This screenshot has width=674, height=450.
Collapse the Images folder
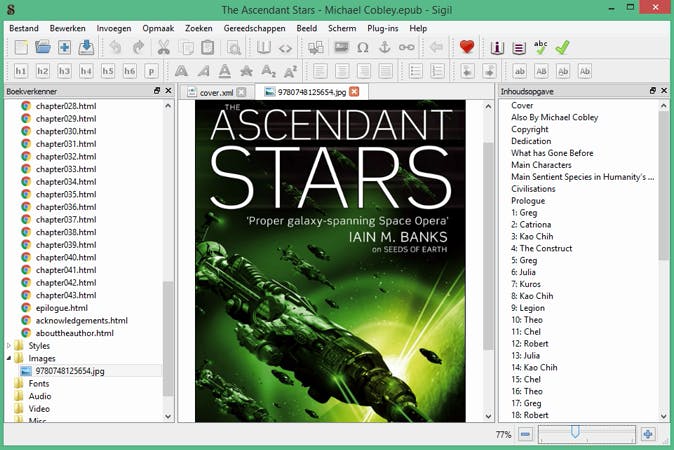click(9, 358)
